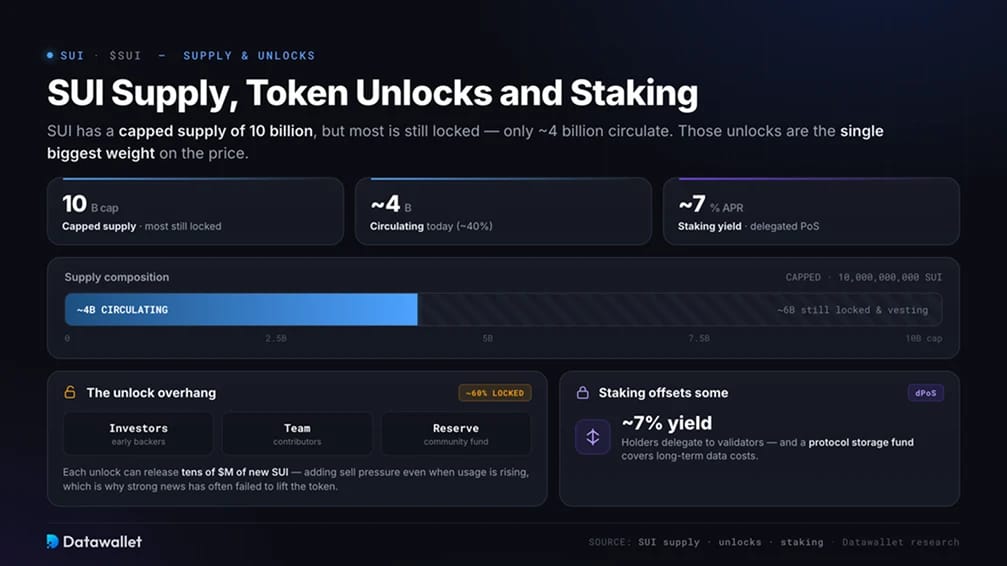Select the 10 B cap Capped supply card

click(195, 211)
